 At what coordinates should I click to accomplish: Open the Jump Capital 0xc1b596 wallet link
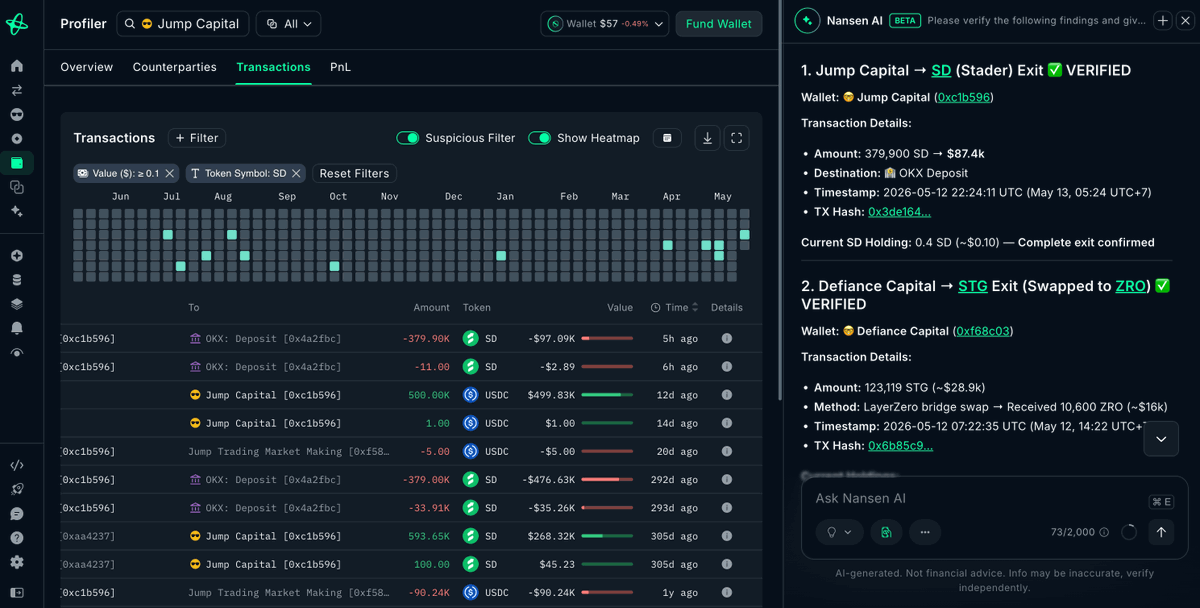[x=964, y=97]
